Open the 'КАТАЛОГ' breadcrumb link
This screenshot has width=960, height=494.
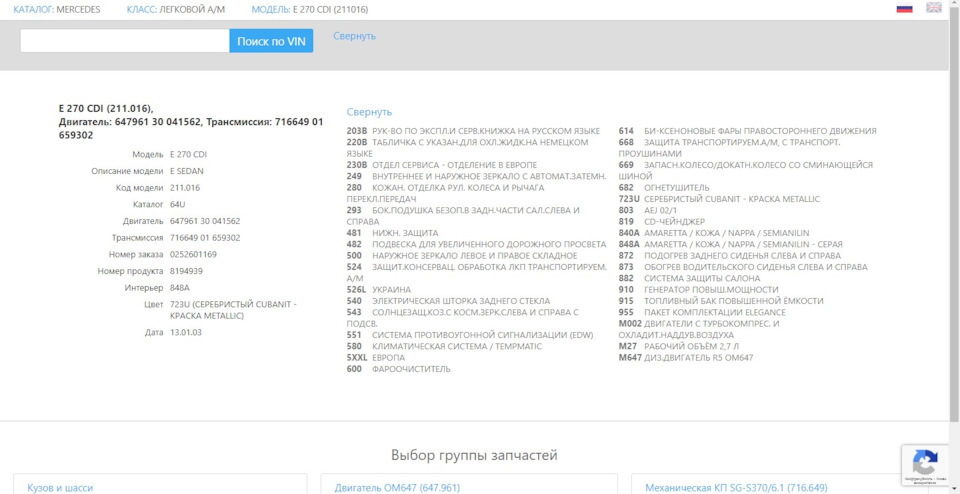point(34,10)
